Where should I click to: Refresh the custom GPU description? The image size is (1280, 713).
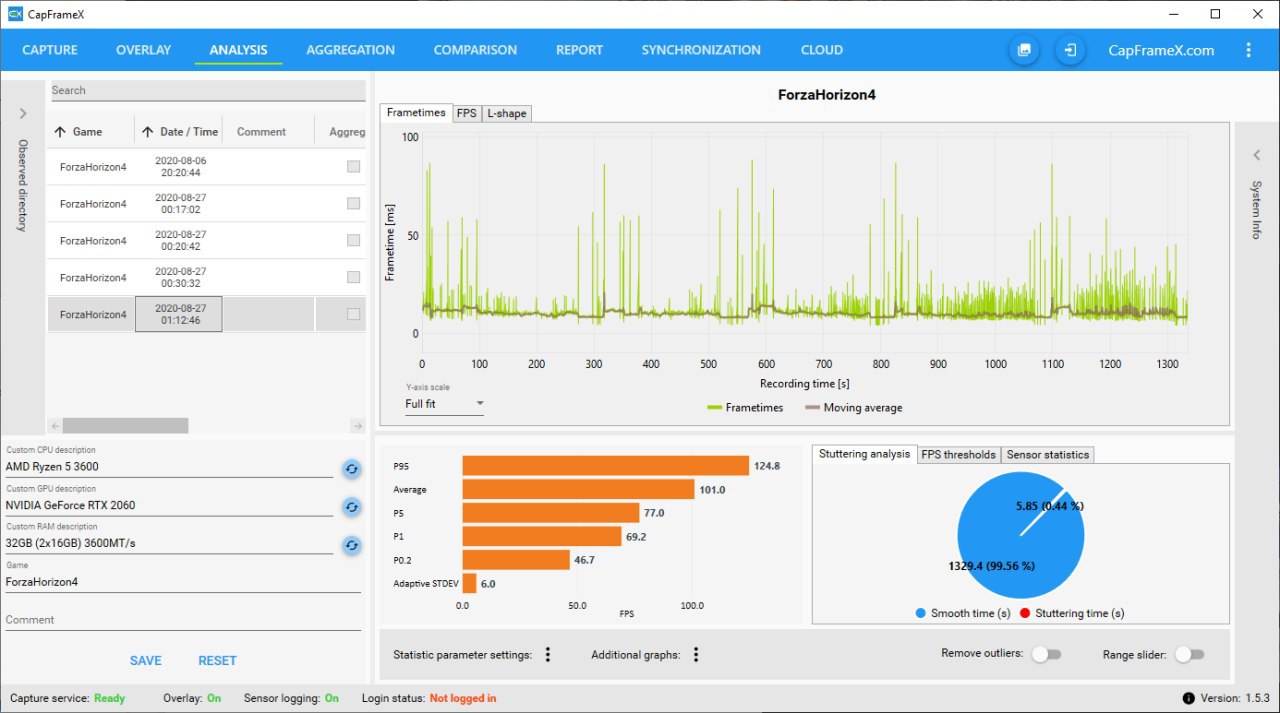[352, 507]
